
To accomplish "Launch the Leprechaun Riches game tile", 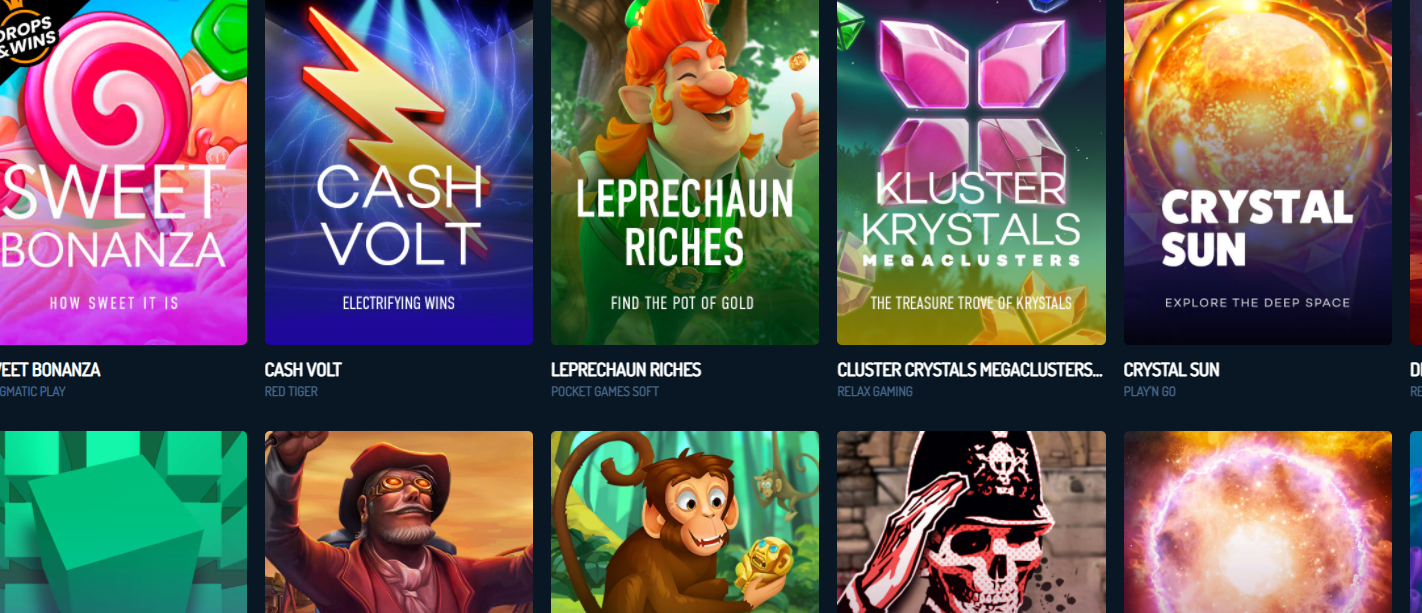I will tap(685, 172).
